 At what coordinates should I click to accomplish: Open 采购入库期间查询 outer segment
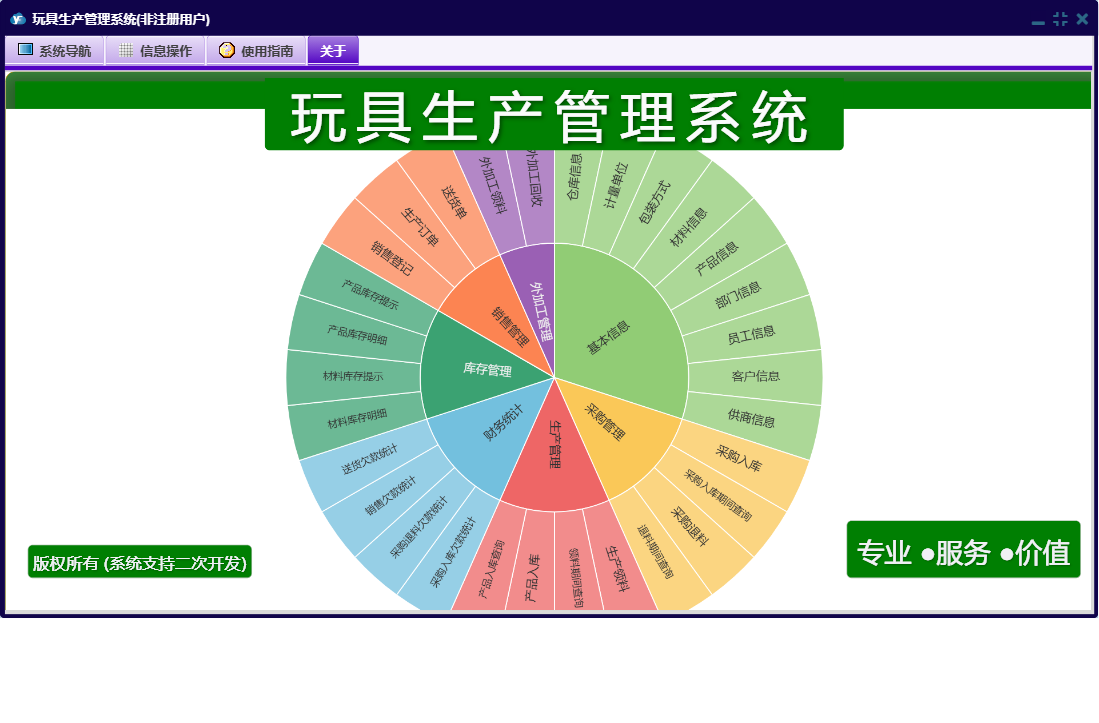tap(719, 496)
